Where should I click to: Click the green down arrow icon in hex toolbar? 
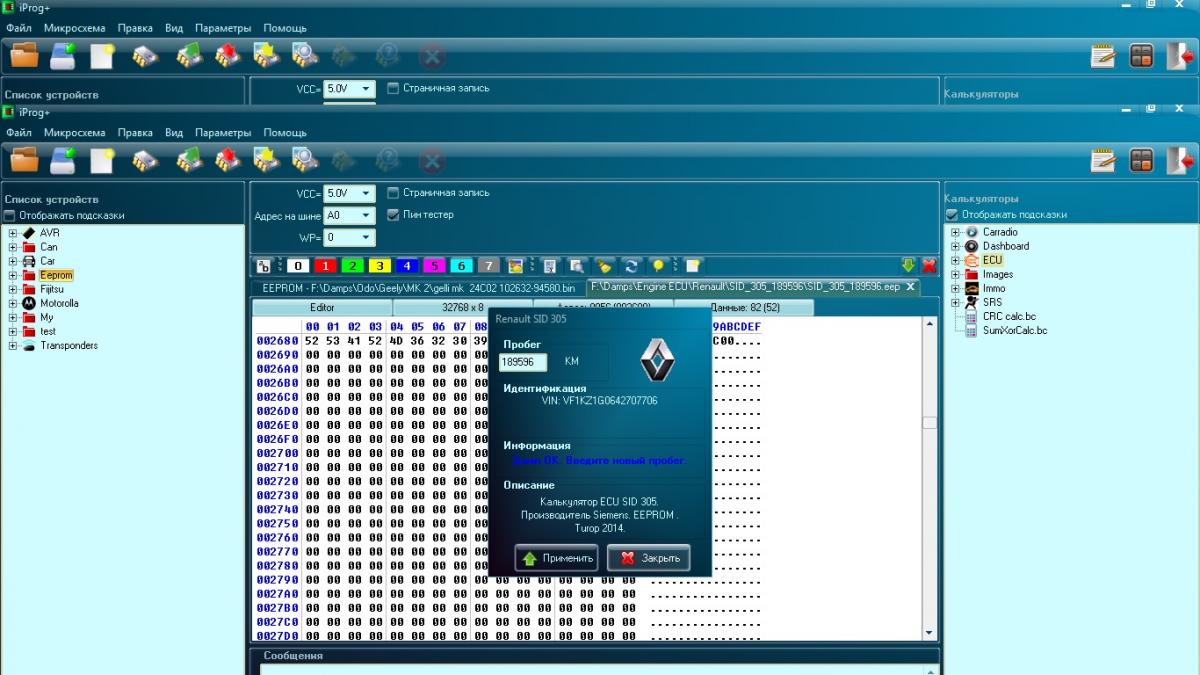pyautogui.click(x=908, y=266)
